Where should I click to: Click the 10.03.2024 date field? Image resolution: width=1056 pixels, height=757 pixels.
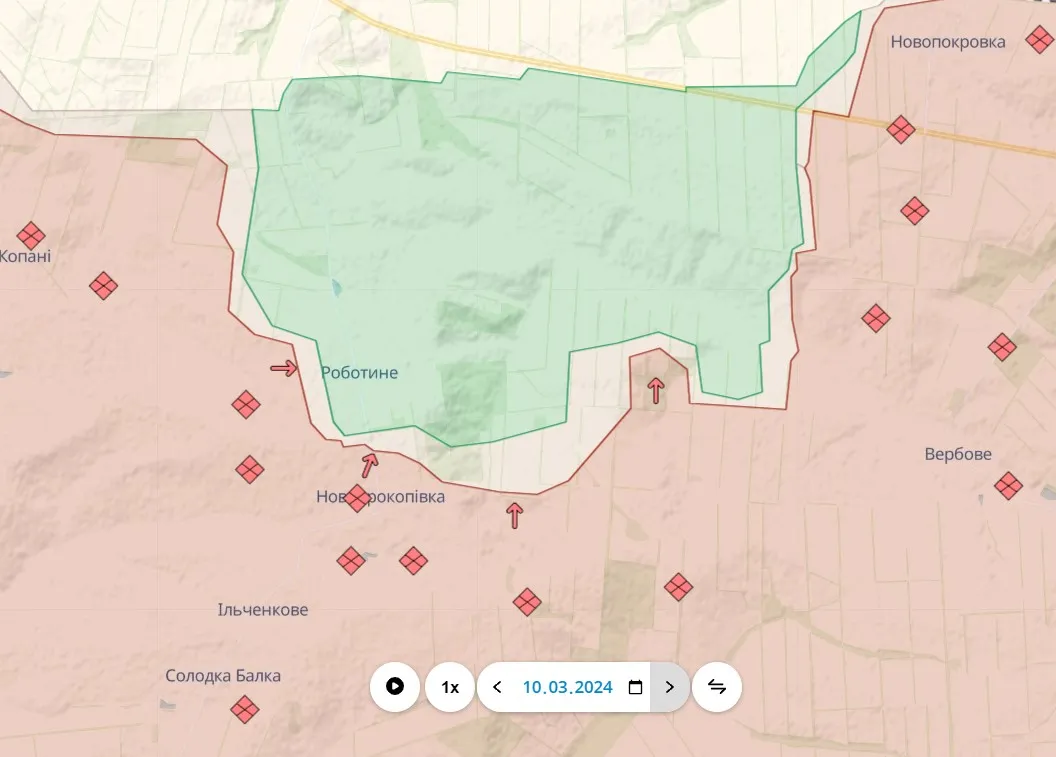pyautogui.click(x=567, y=687)
